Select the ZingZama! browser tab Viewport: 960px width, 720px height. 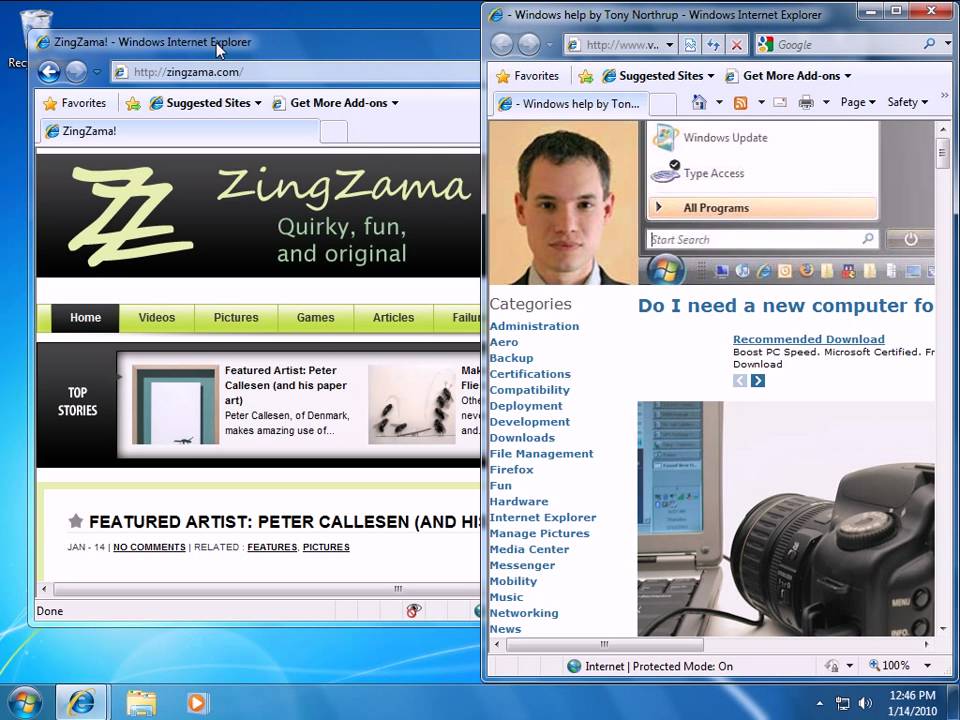(180, 131)
